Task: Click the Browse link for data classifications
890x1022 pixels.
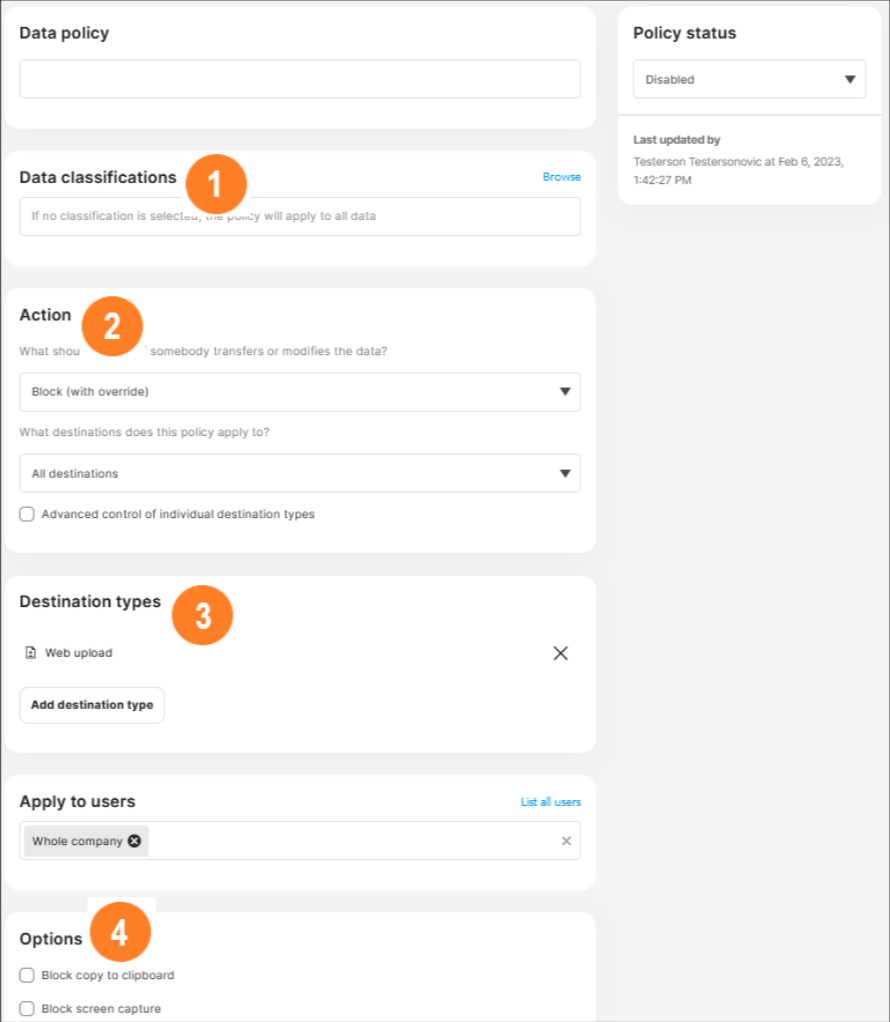Action: pos(561,176)
